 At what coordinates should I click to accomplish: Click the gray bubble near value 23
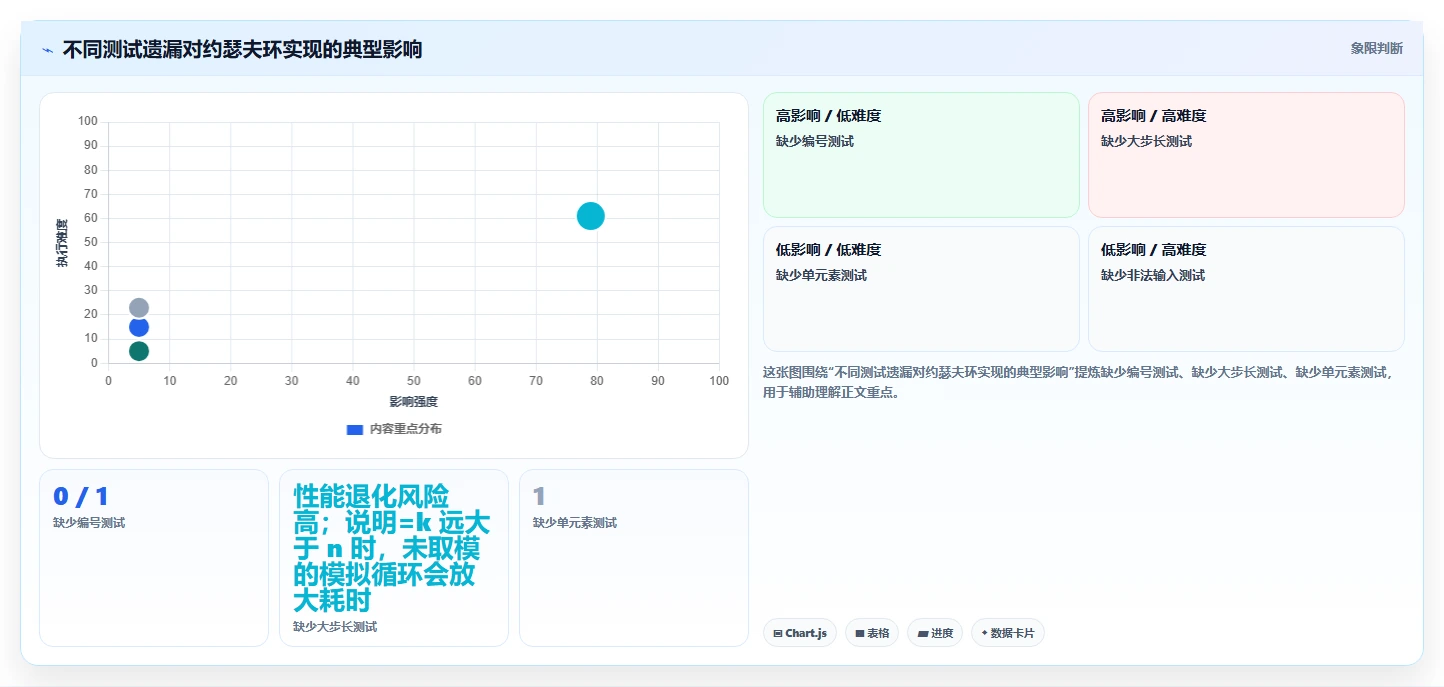139,308
